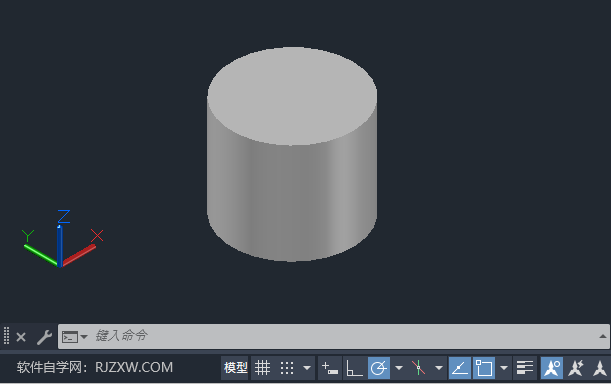Image resolution: width=611 pixels, height=384 pixels.
Task: Toggle ortho mode icon
Action: point(354,368)
